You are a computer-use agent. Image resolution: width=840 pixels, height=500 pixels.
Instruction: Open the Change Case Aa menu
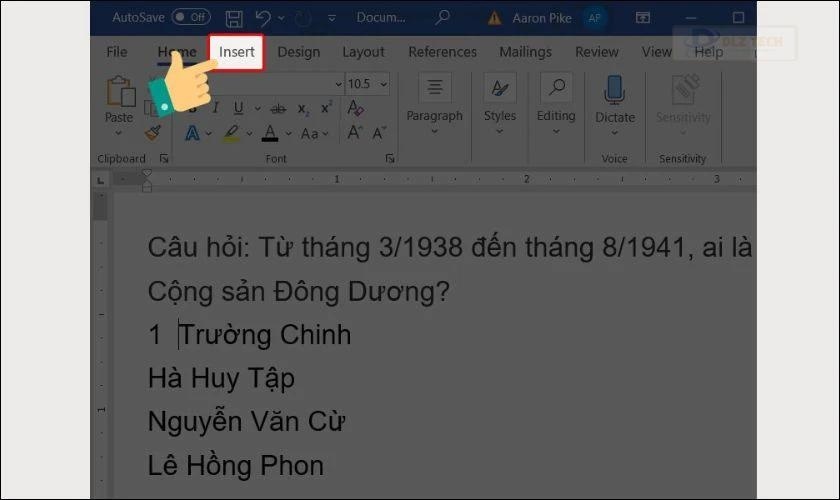coord(314,133)
